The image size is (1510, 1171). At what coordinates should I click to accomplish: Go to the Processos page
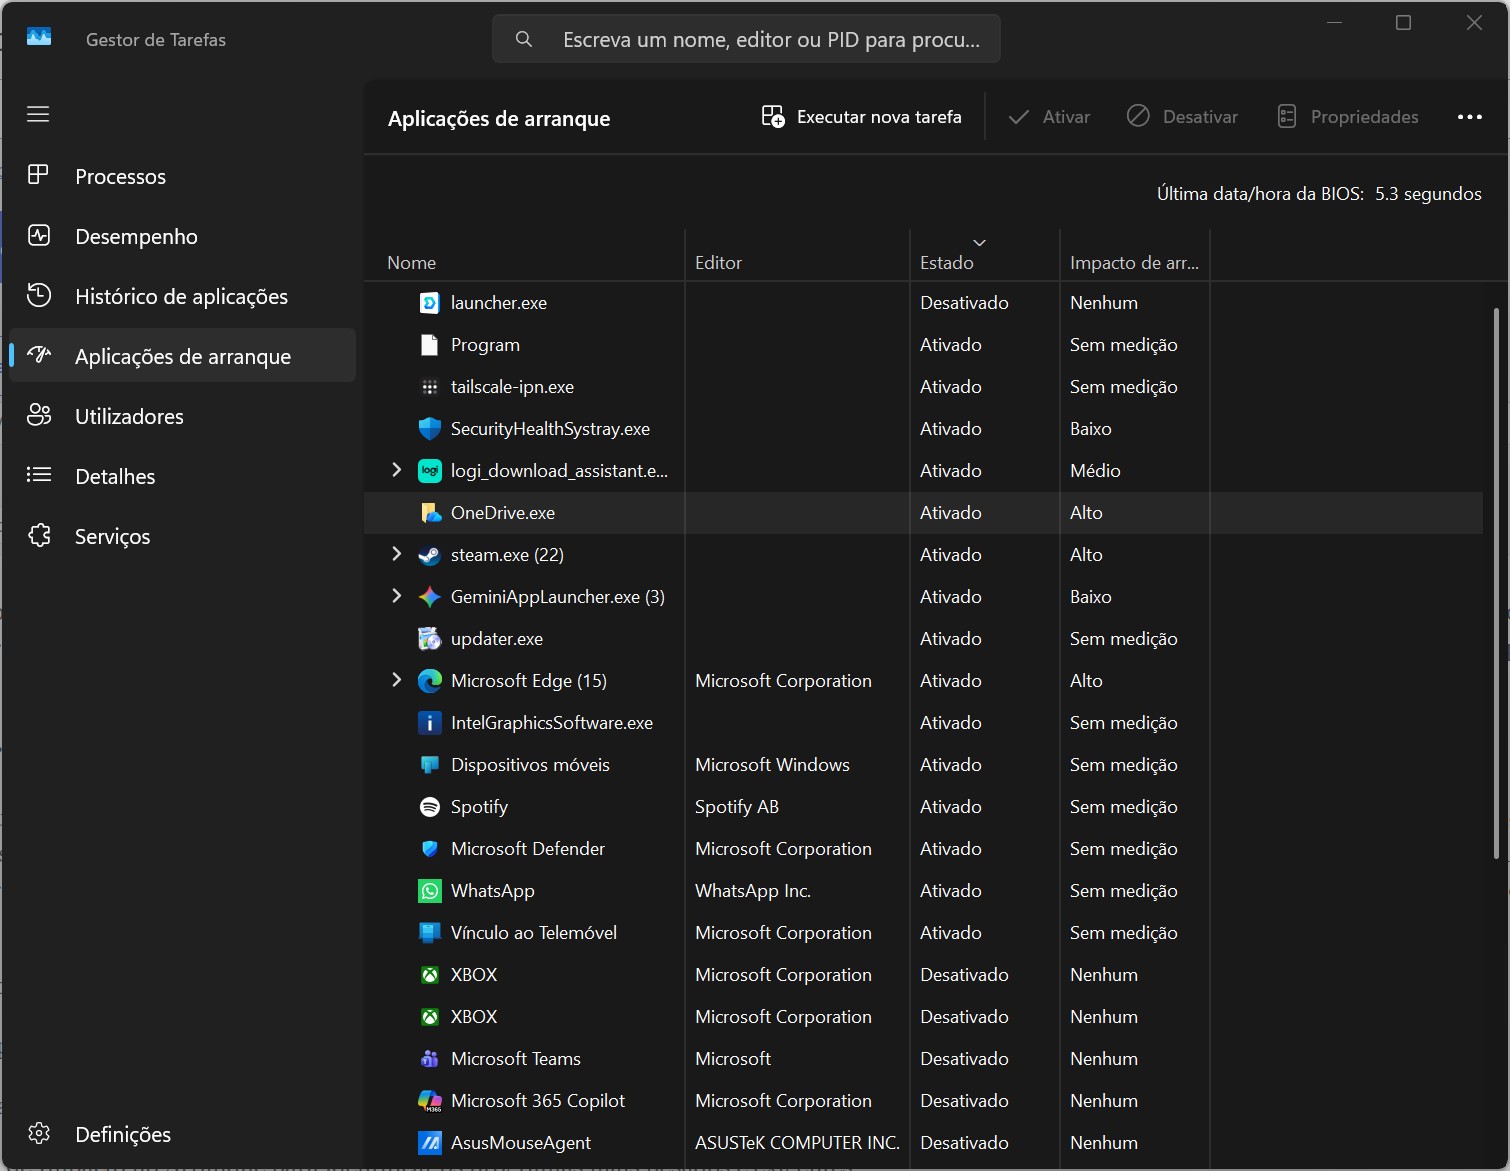click(x=182, y=176)
